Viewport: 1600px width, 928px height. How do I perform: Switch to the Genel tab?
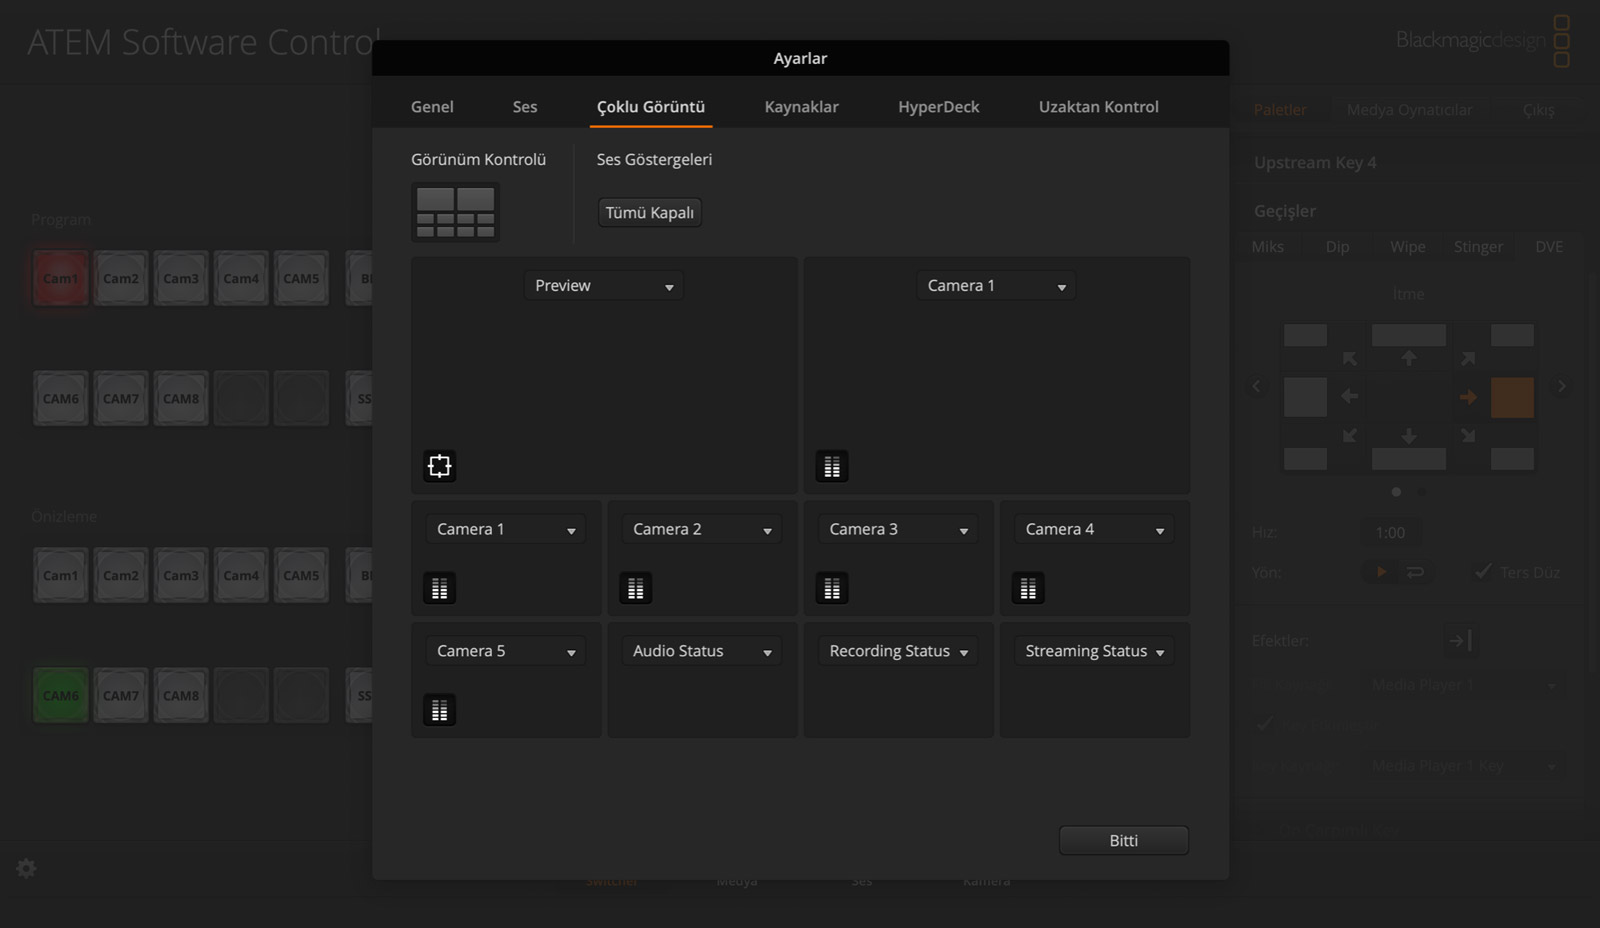(432, 107)
